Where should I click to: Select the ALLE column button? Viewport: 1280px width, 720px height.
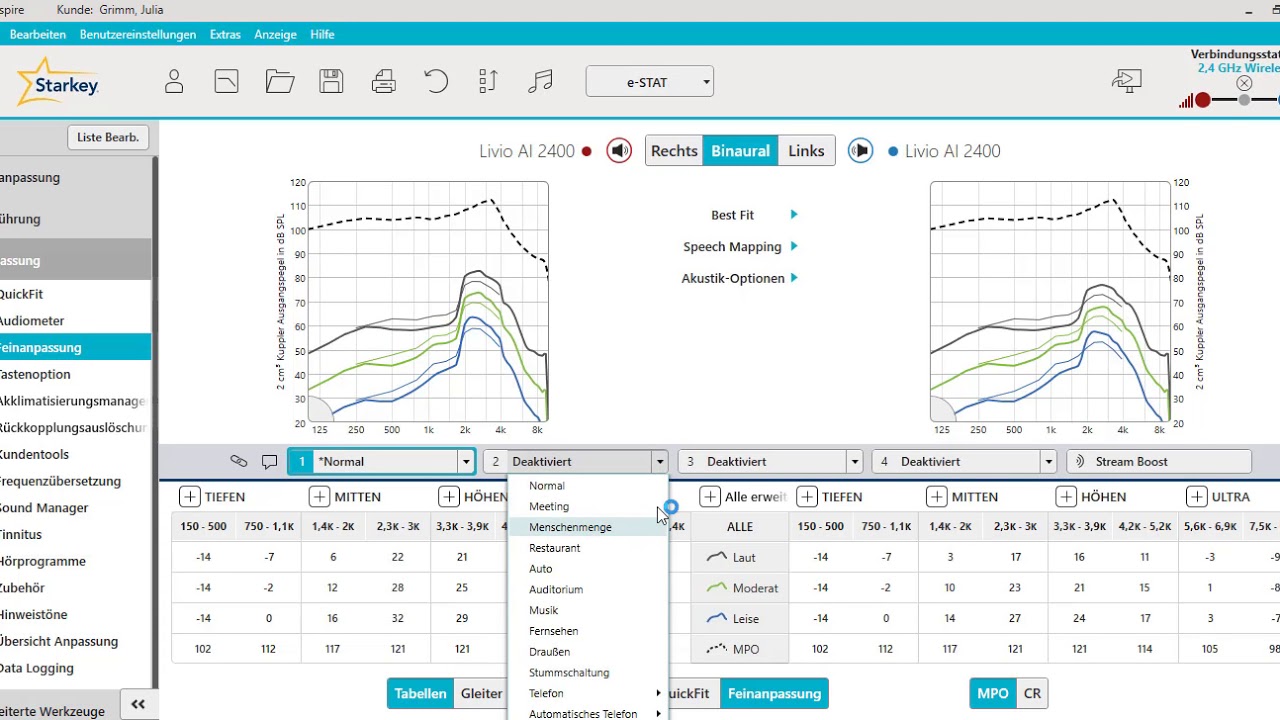740,527
